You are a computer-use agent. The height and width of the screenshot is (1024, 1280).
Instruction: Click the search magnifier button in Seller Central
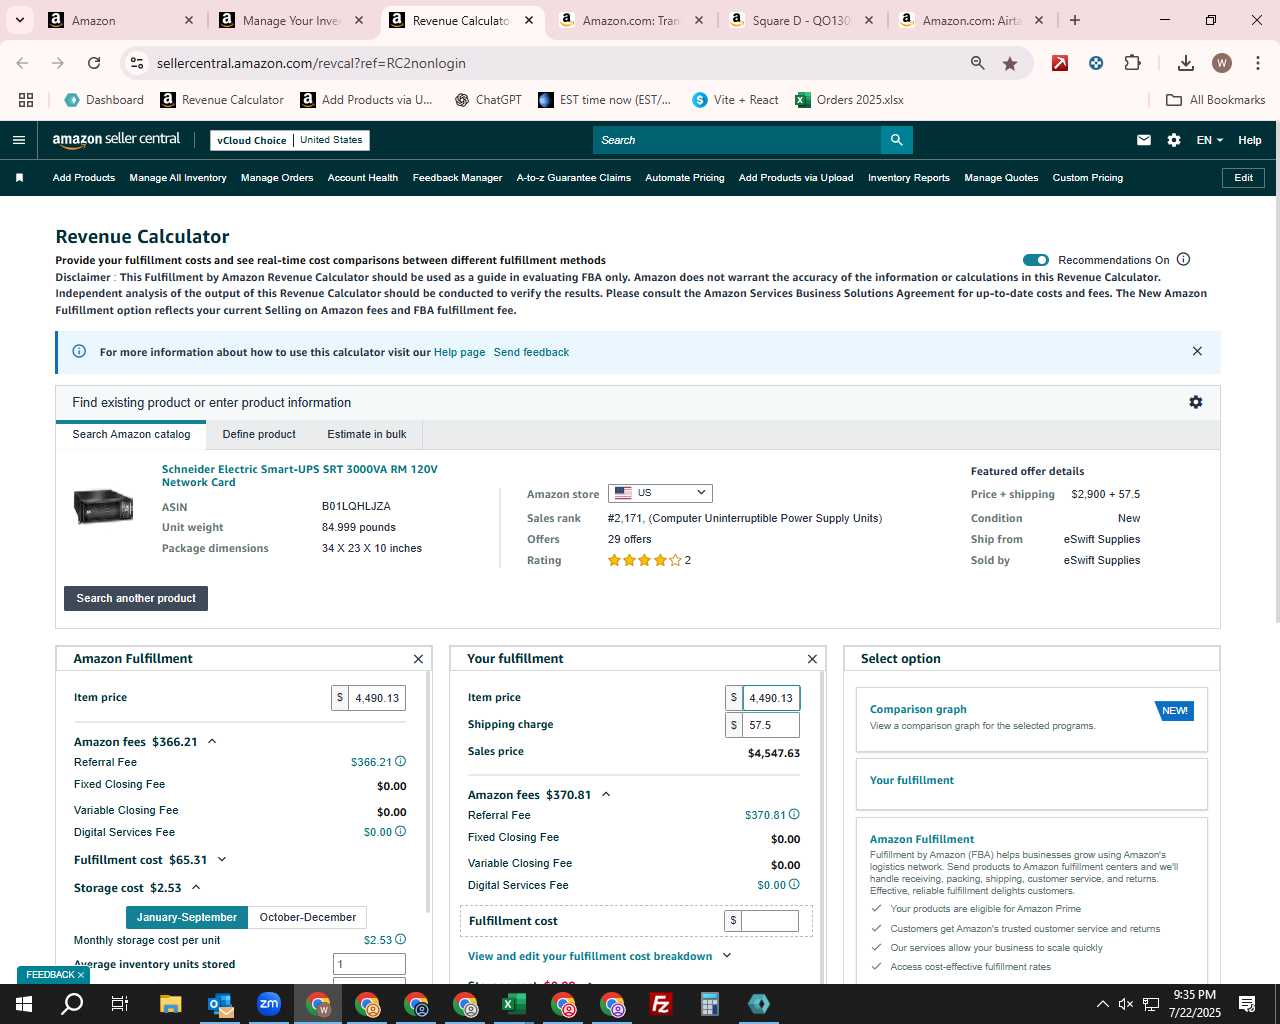point(897,140)
